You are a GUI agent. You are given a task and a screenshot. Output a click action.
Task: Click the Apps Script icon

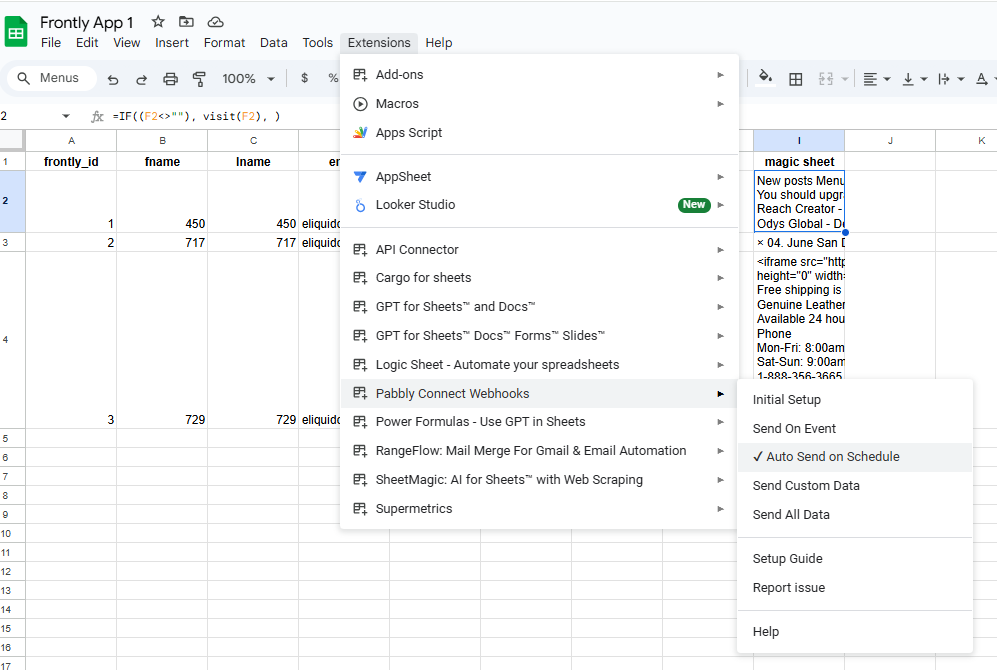[x=360, y=133]
